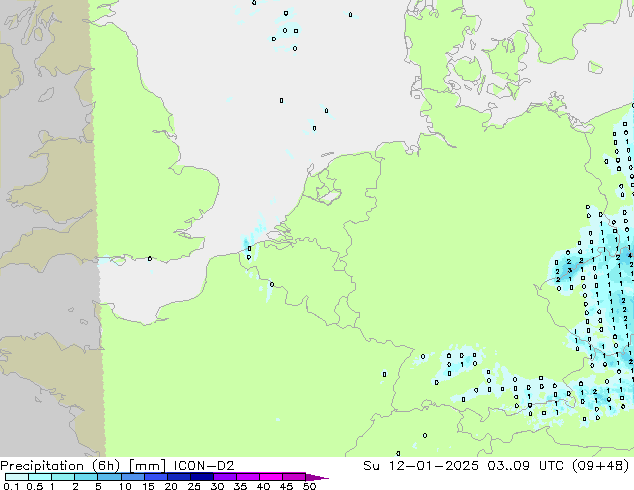Select the 25–30 mm navy legend block
The width and height of the screenshot is (634, 490).
[202, 477]
